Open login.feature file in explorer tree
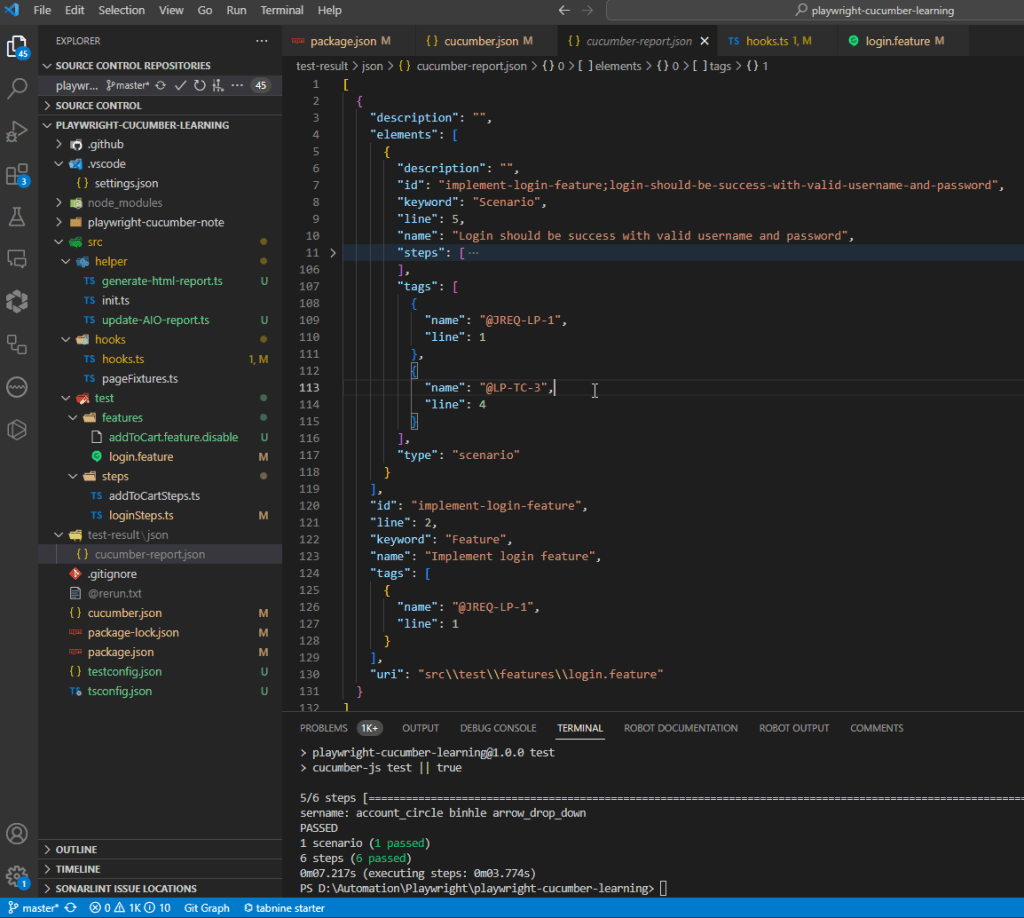The height and width of the screenshot is (918, 1024). pos(141,457)
